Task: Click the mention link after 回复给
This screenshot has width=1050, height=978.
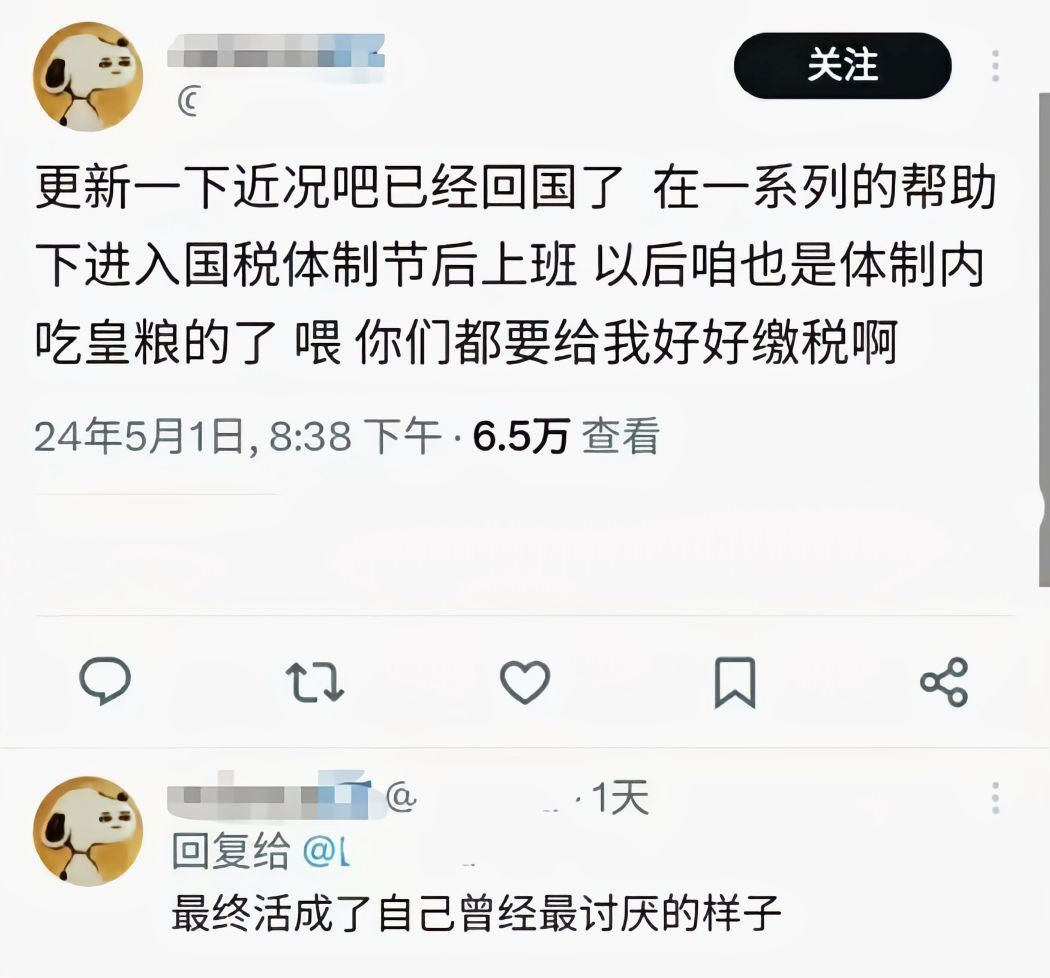Action: (326, 851)
